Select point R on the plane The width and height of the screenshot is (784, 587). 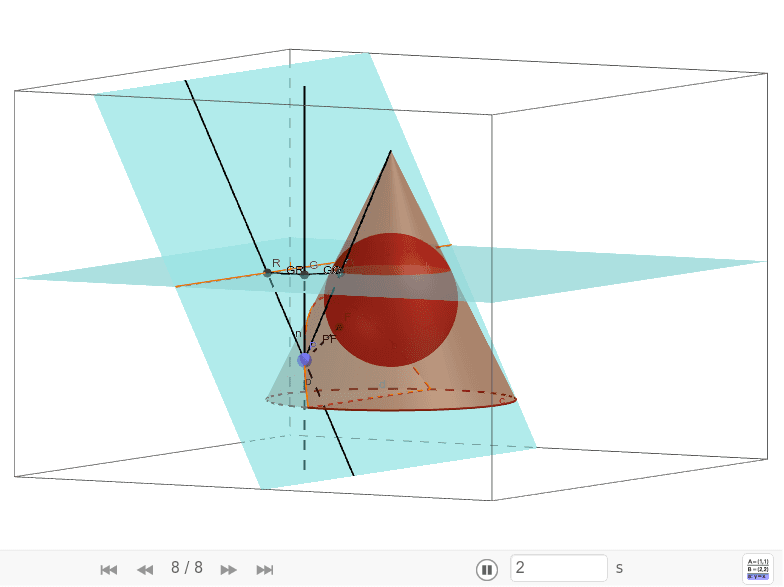point(267,272)
